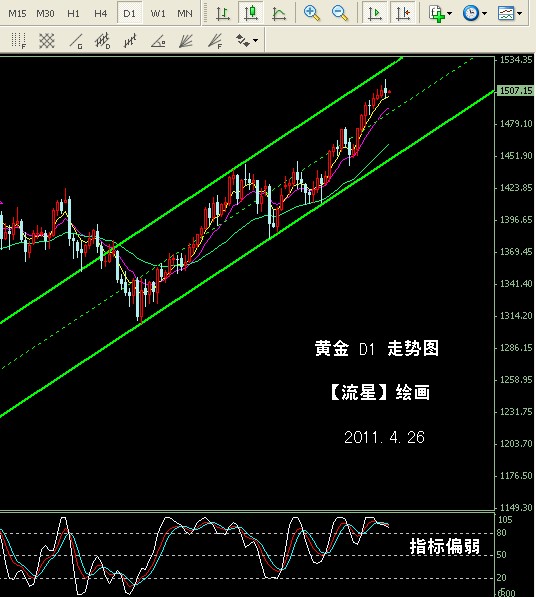Select the M15 timeframe
Viewport: 536px width, 597px height.
pyautogui.click(x=17, y=14)
